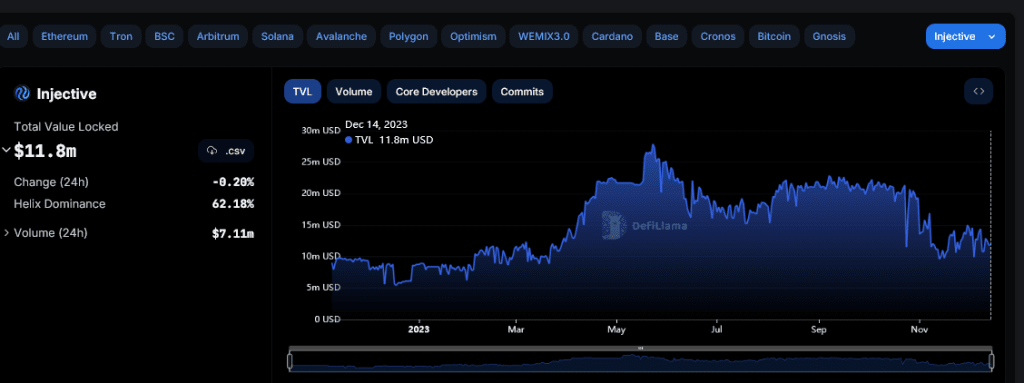Filter by BSC chain
The image size is (1024, 383).
click(x=165, y=37)
